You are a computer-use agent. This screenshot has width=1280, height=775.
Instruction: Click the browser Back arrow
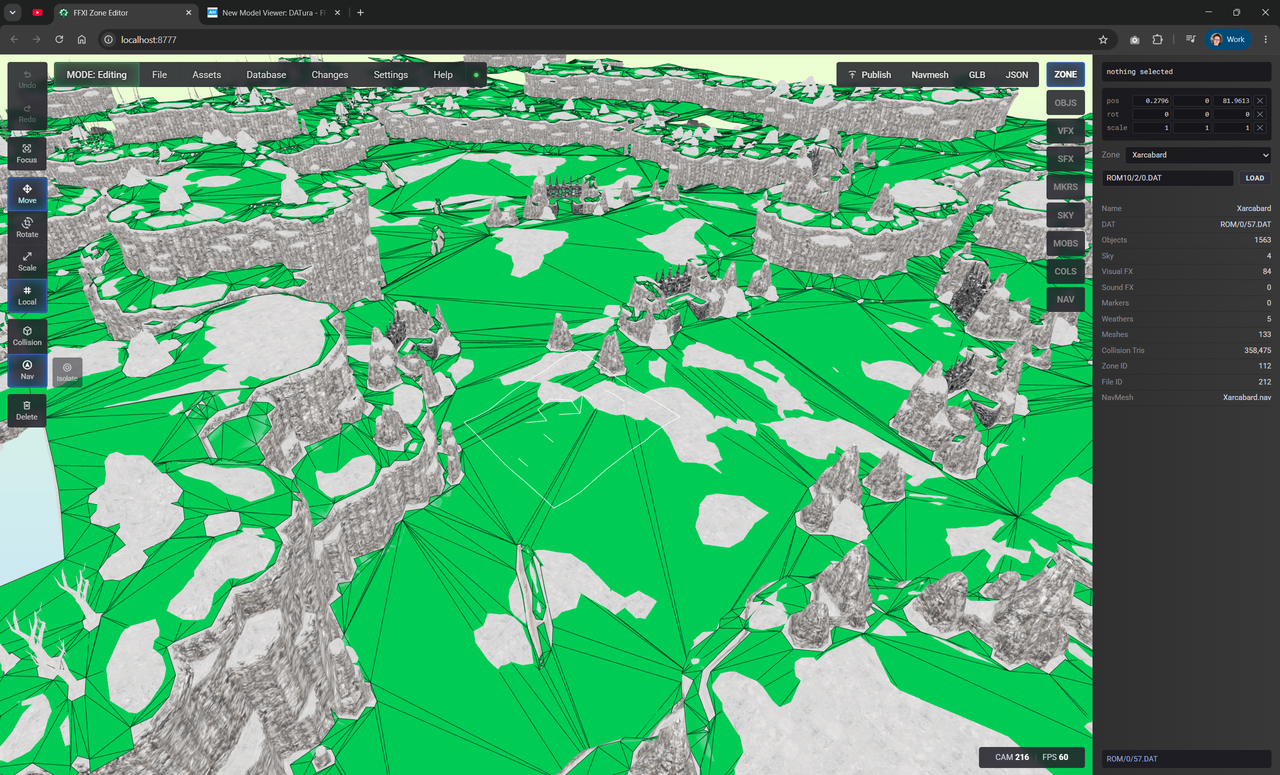(13, 39)
